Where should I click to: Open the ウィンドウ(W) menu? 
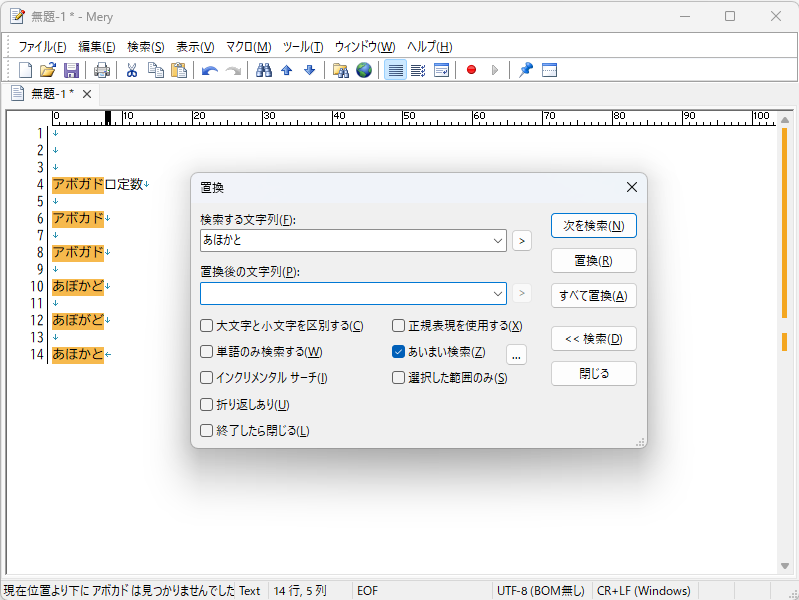pos(365,47)
